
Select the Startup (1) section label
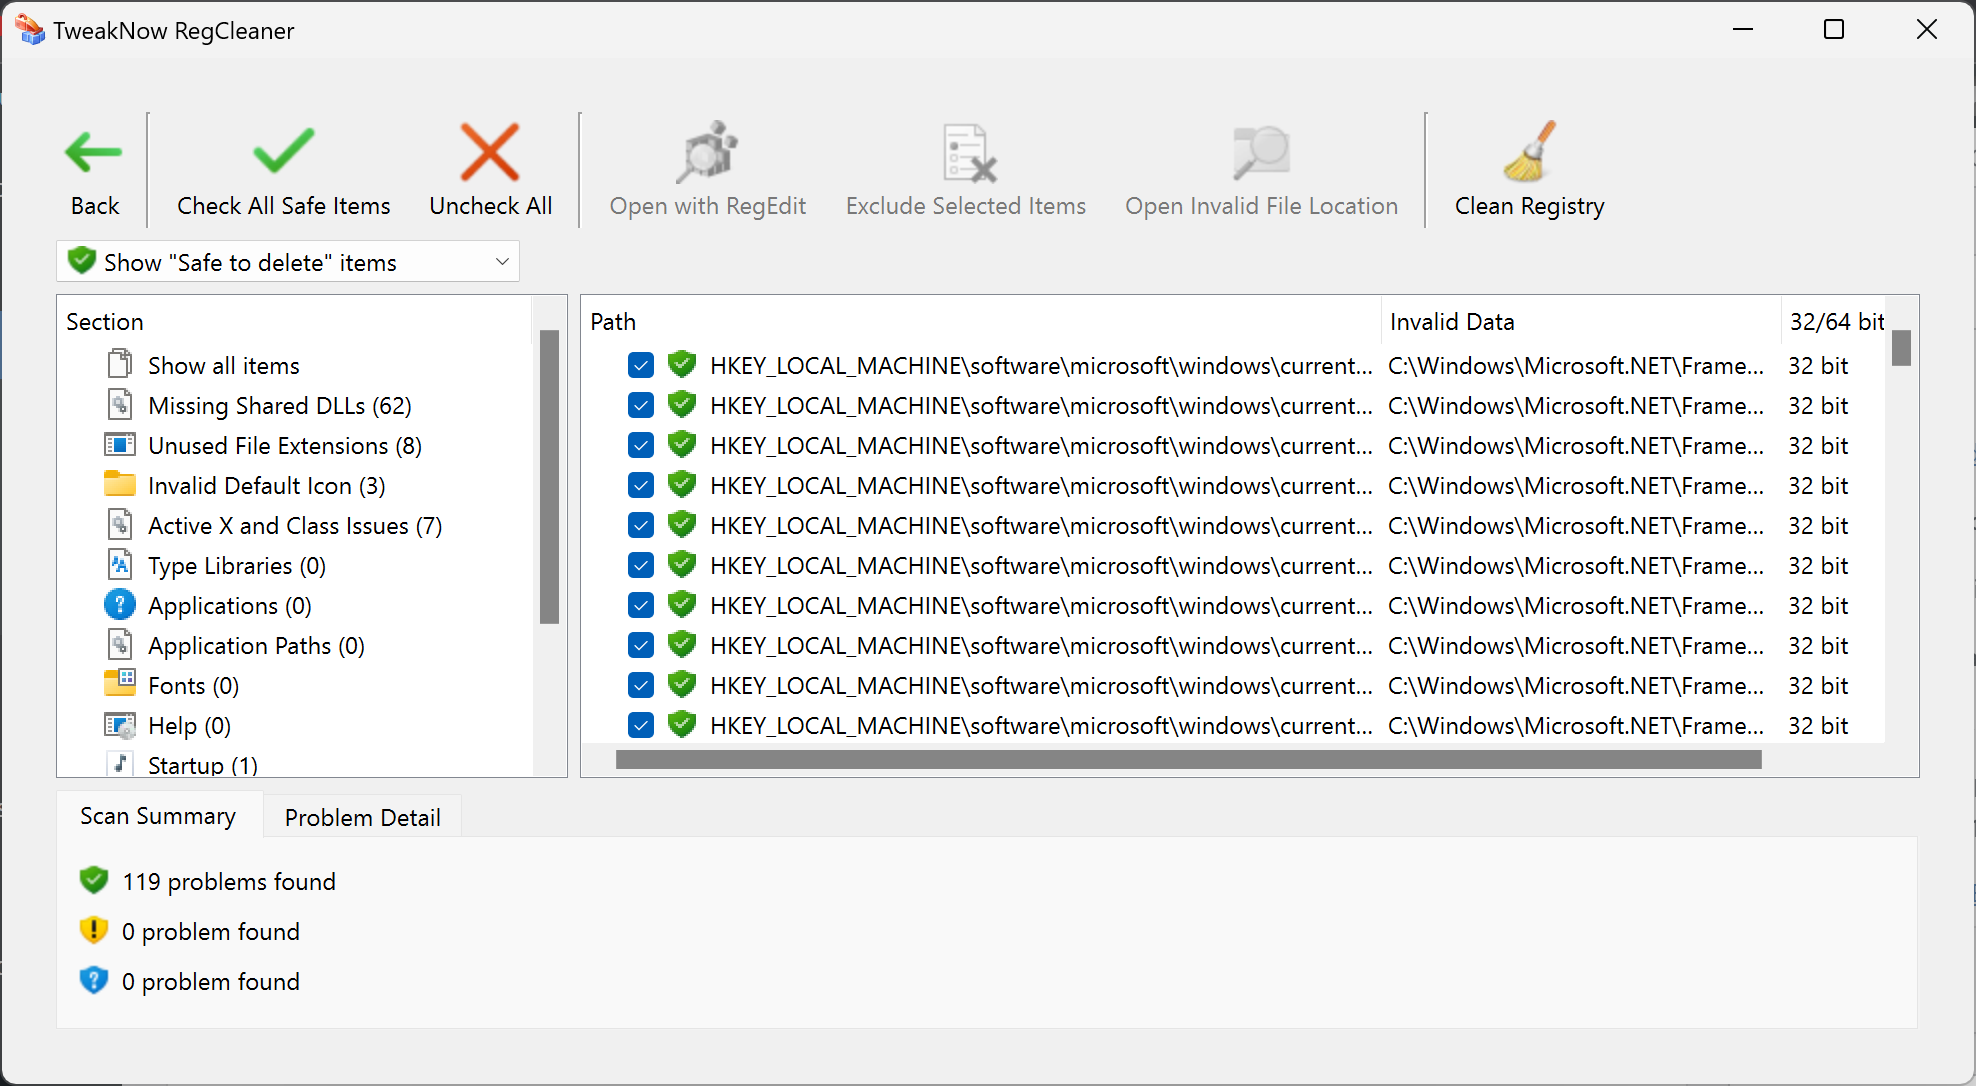pos(203,765)
